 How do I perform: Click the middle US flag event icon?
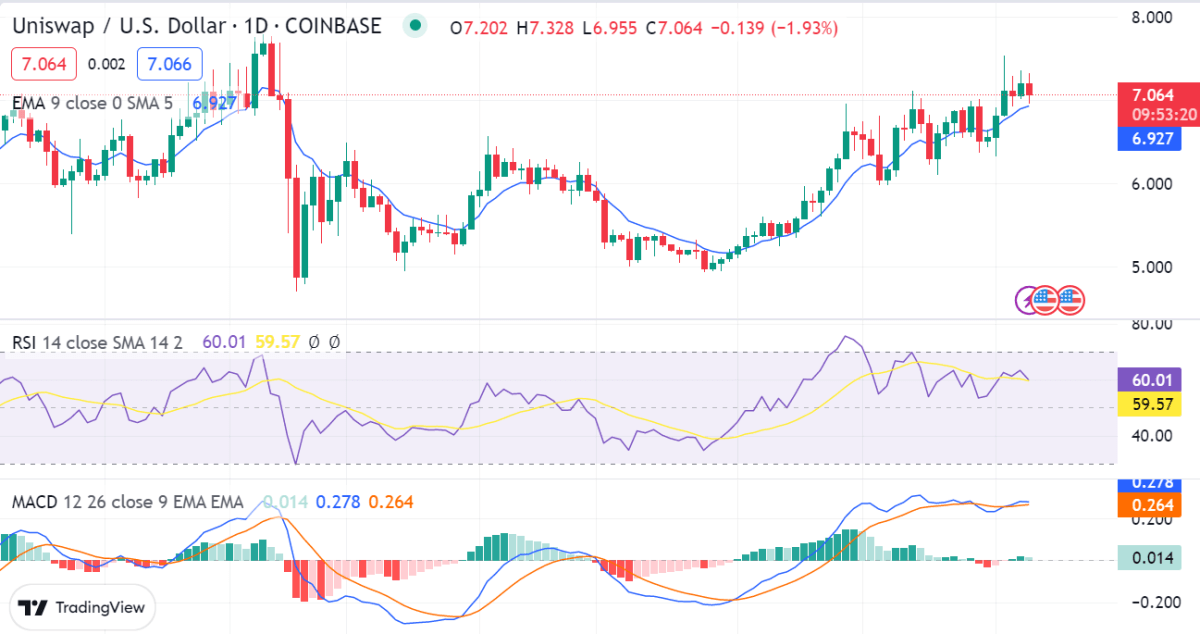[1047, 299]
